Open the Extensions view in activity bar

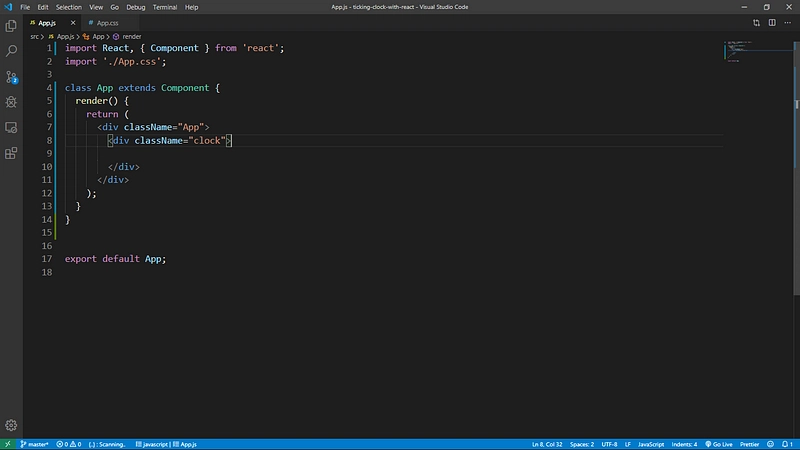[x=11, y=153]
